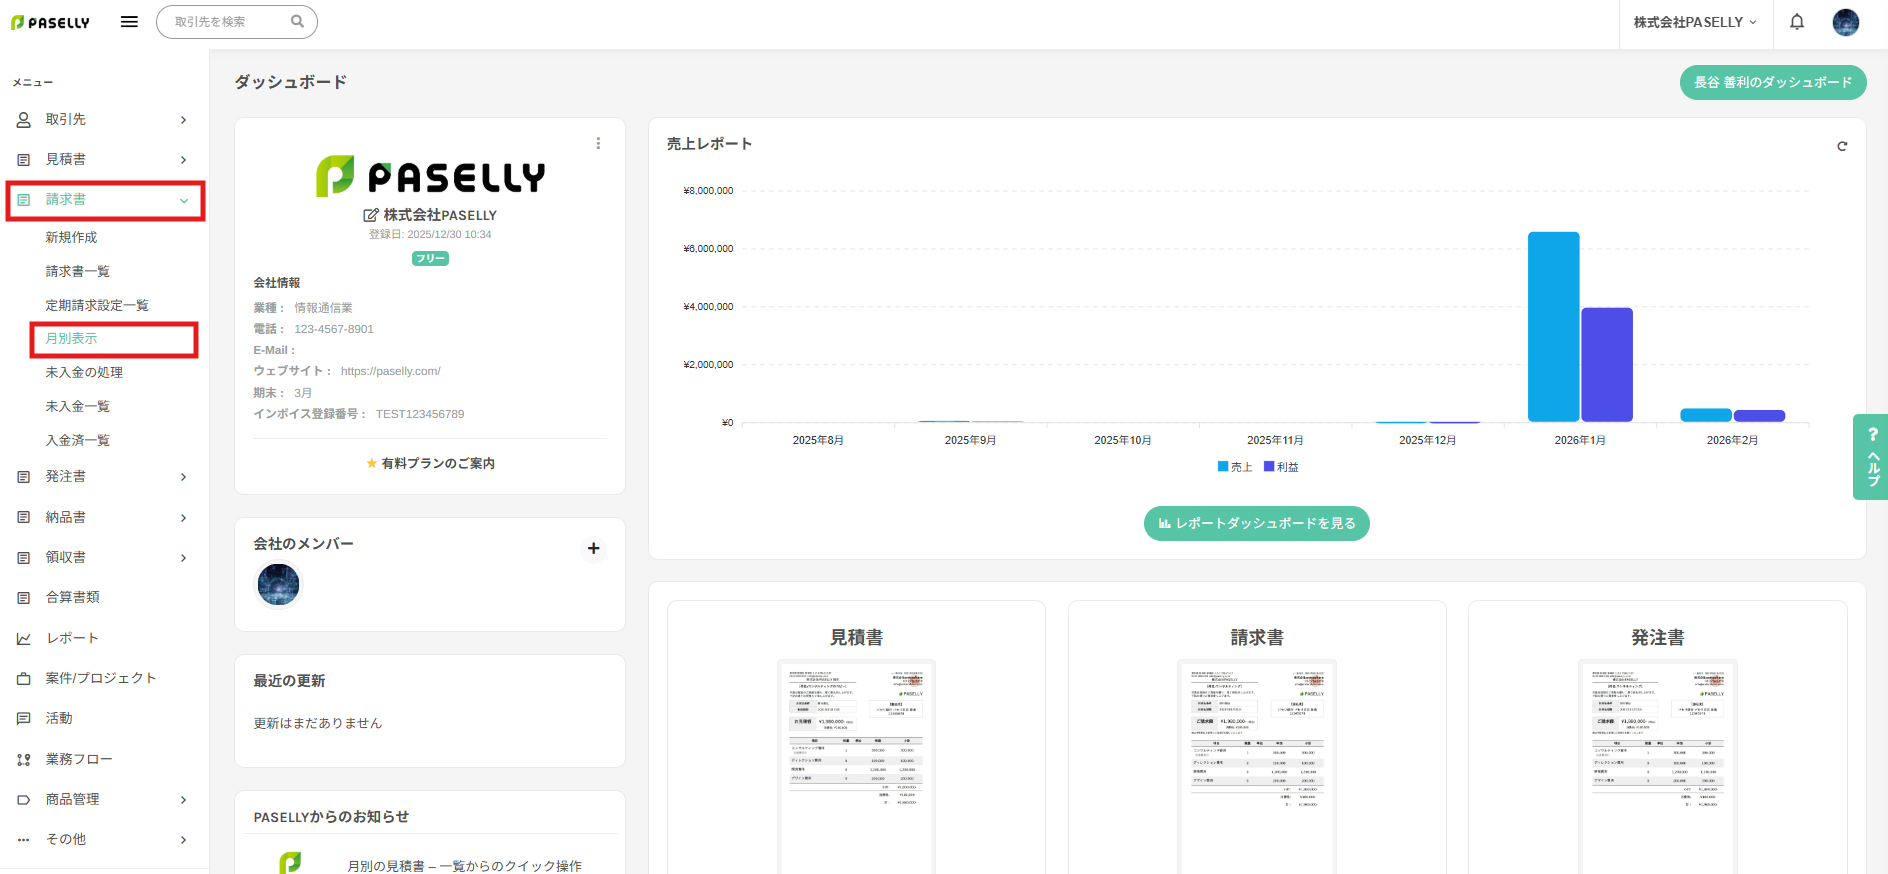The height and width of the screenshot is (874, 1888).
Task: Open 未入金一覧 submenu item
Action: click(x=78, y=406)
